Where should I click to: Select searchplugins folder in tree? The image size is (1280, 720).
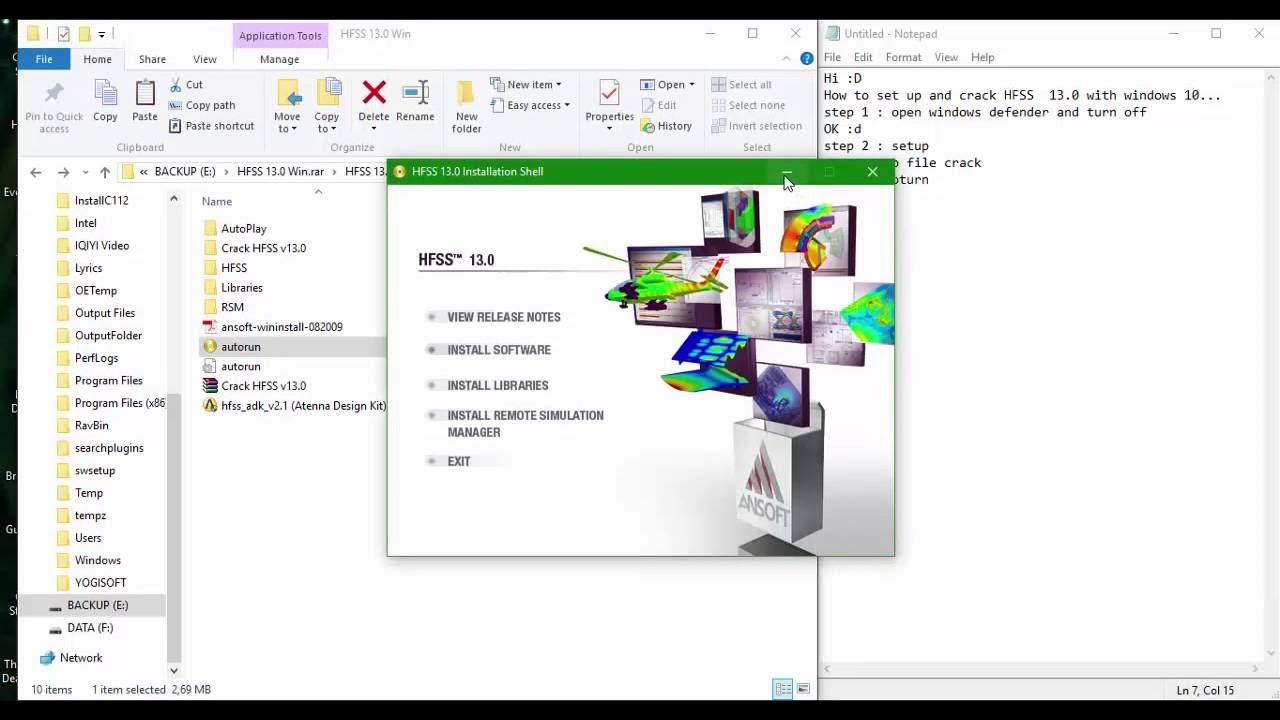tap(109, 448)
